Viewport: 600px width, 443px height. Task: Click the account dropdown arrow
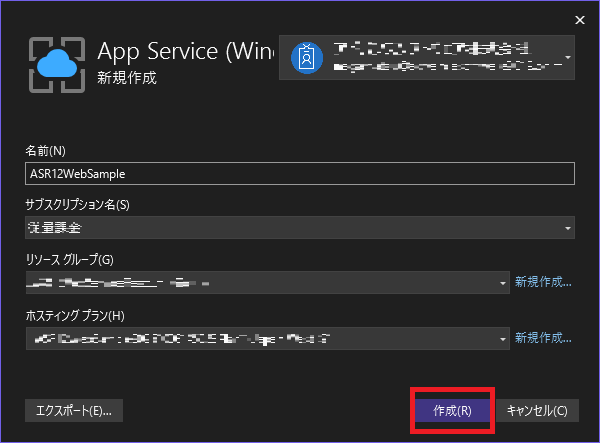(568, 58)
